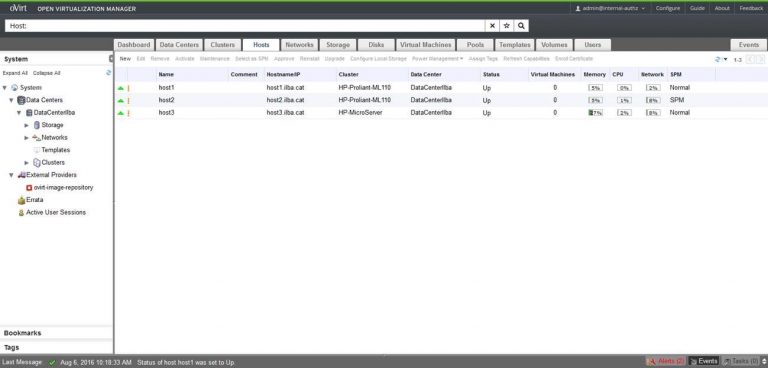This screenshot has height=368, width=768.
Task: Go to previous page arrow
Action: (750, 59)
